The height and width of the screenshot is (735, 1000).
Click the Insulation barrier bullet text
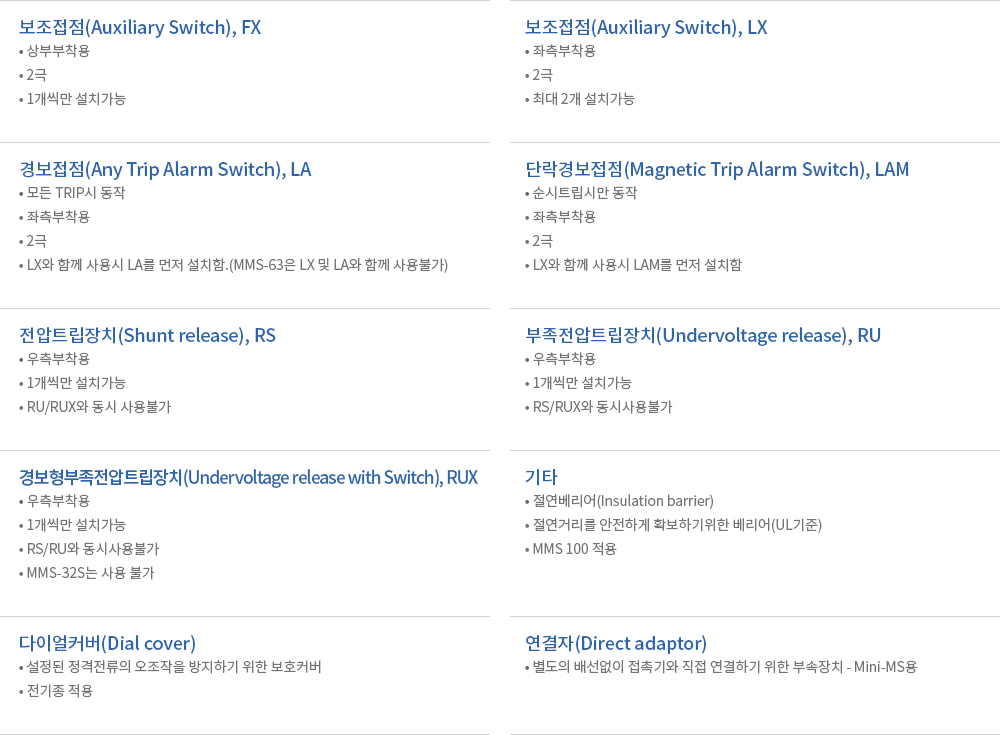click(x=622, y=501)
